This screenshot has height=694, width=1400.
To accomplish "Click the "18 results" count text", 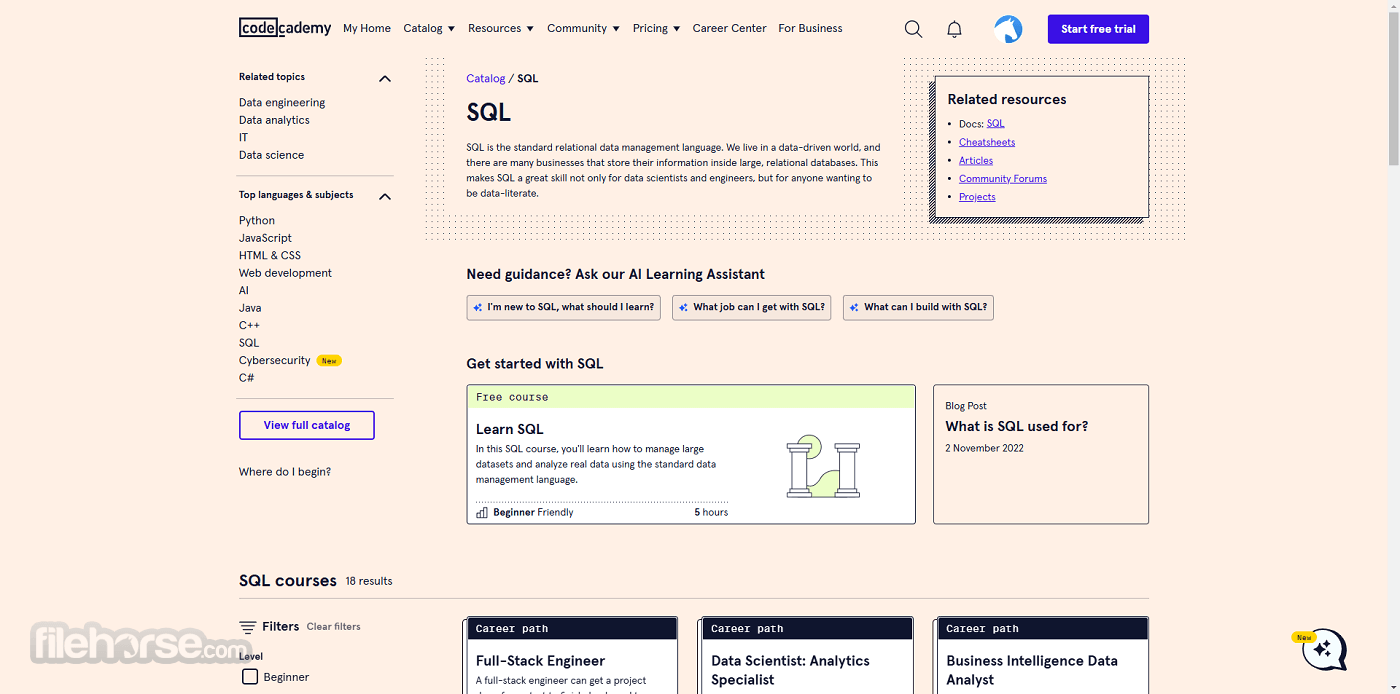I will click(x=369, y=581).
